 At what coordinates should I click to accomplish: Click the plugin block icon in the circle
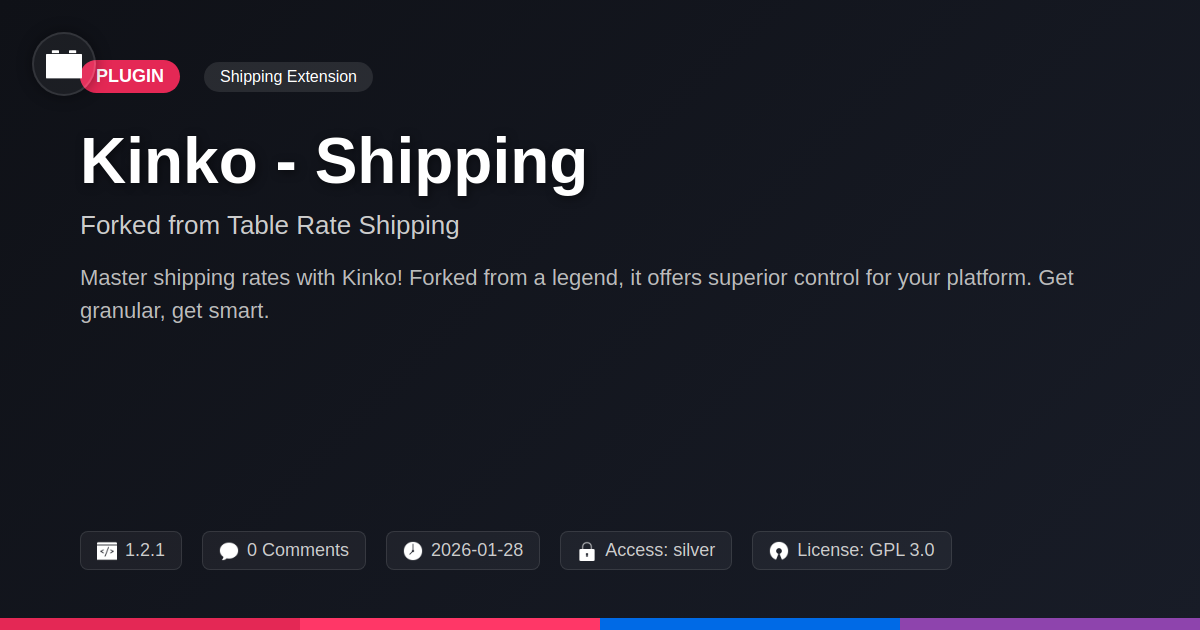point(64,65)
